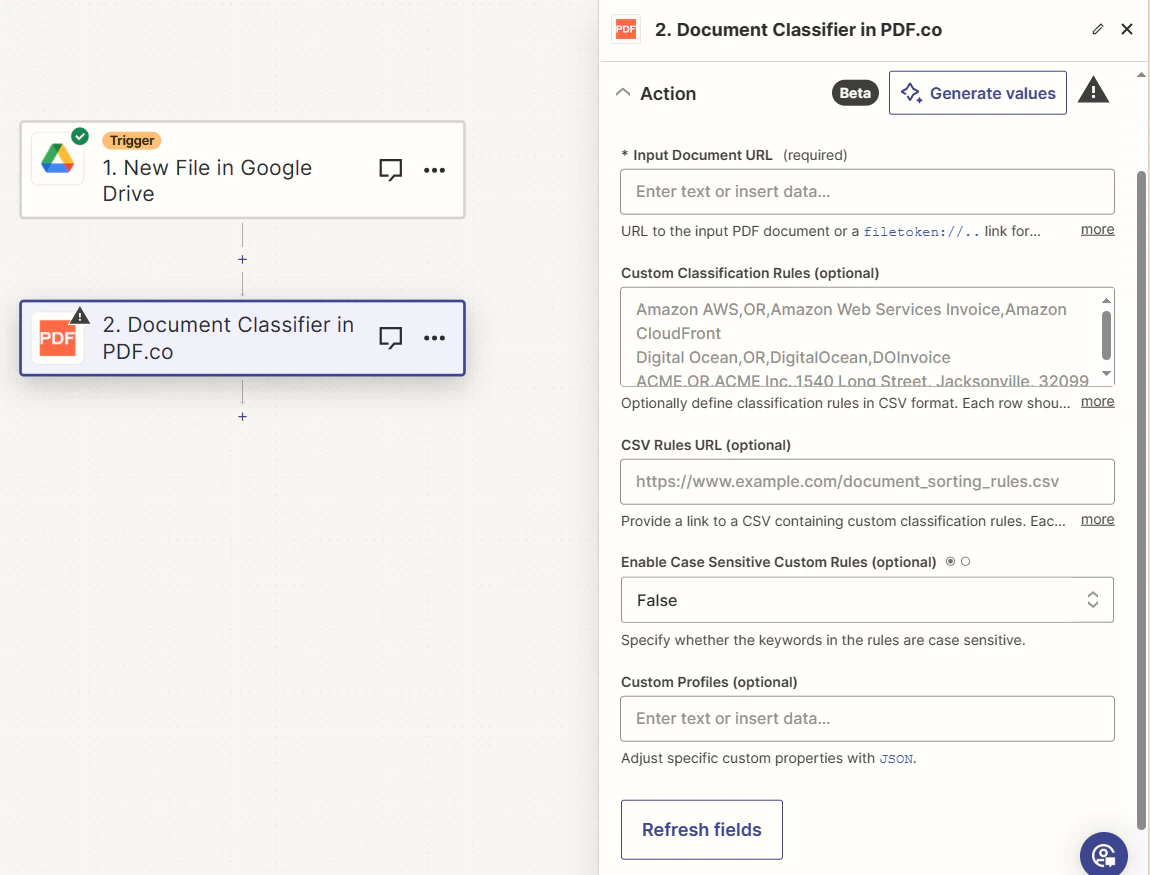Focus the CSV Rules URL field

(x=867, y=482)
